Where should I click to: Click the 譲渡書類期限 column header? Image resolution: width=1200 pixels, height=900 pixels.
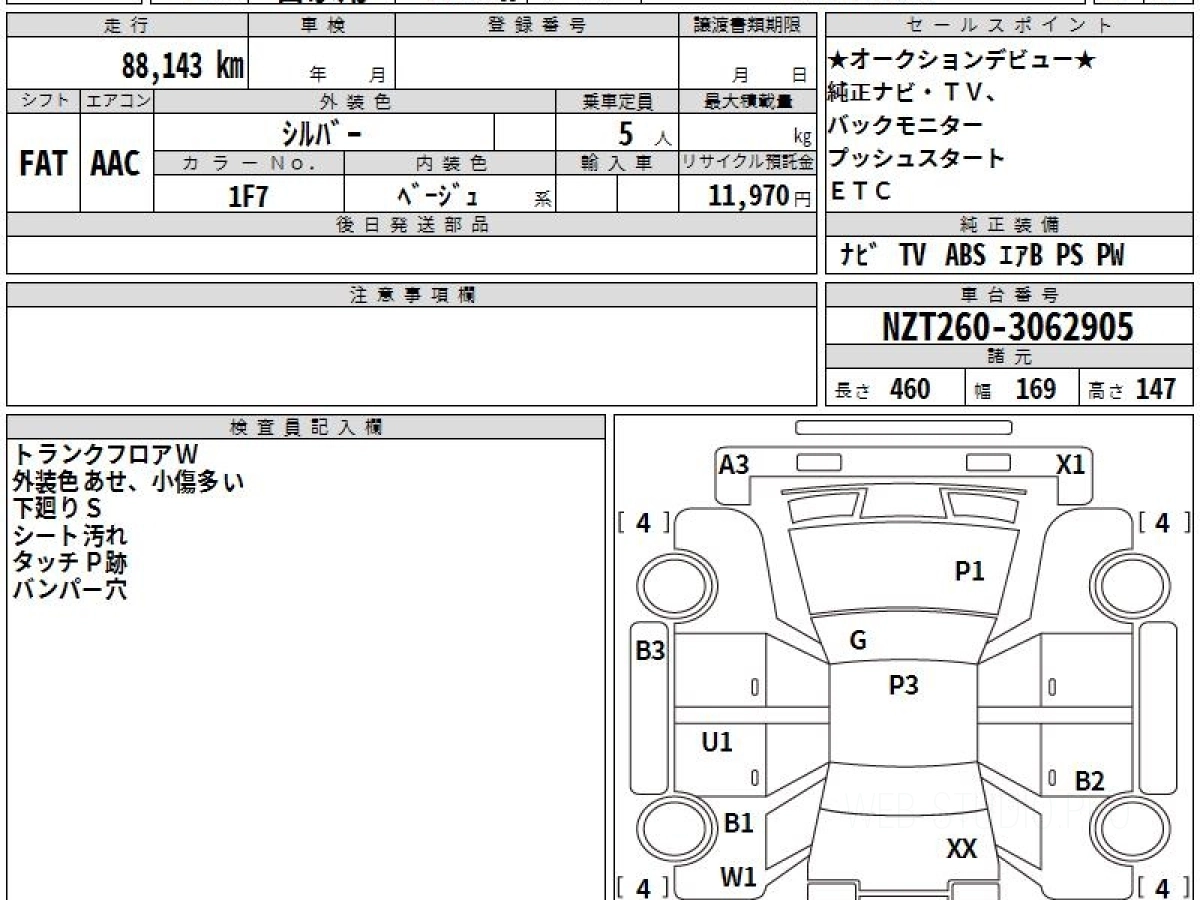pos(748,25)
